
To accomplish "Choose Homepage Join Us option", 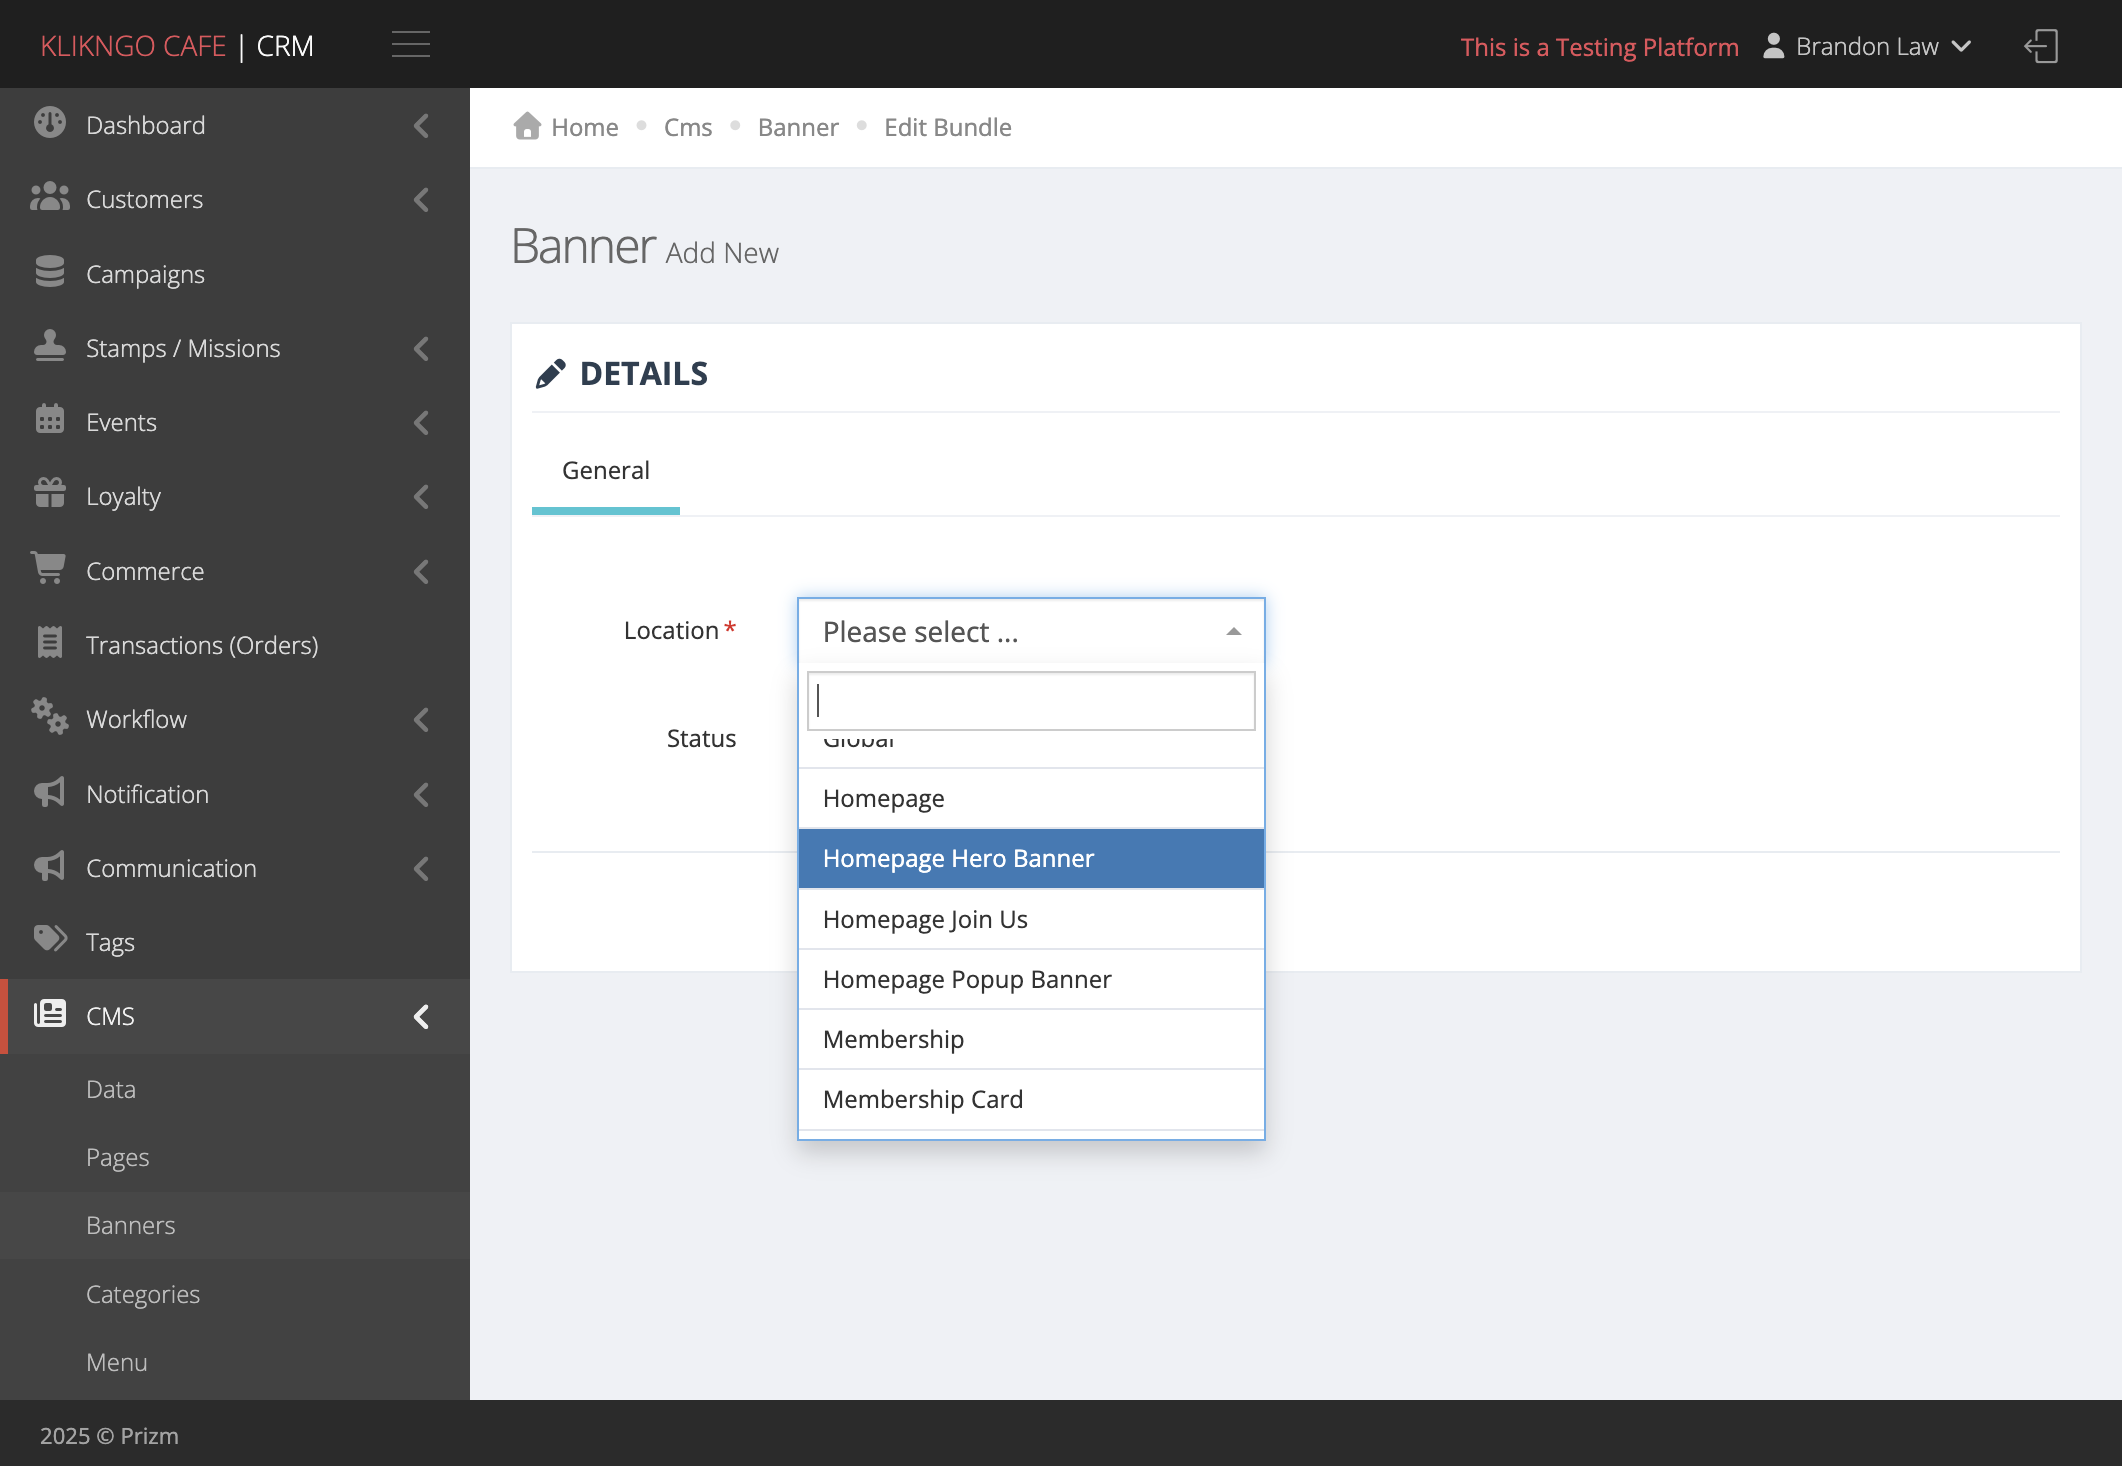I will [x=1031, y=919].
